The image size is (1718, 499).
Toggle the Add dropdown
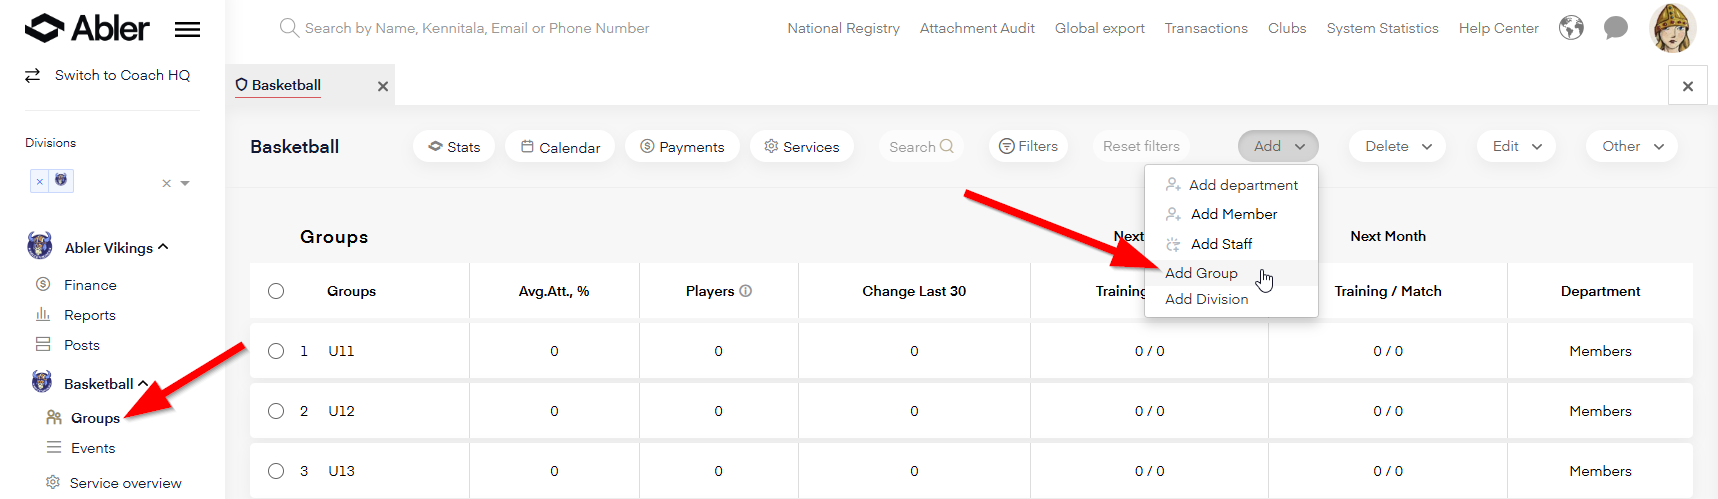pyautogui.click(x=1278, y=146)
